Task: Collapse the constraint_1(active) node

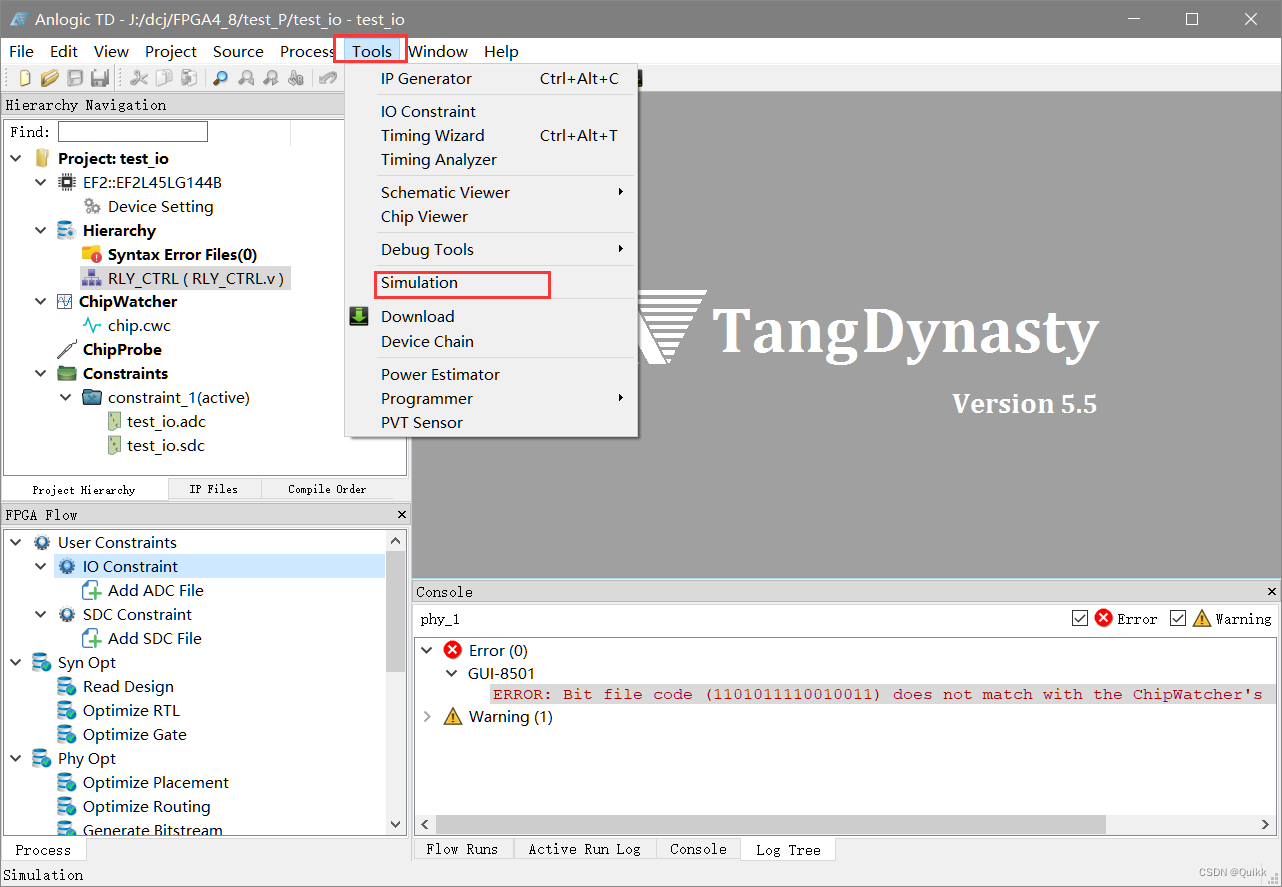Action: [66, 397]
